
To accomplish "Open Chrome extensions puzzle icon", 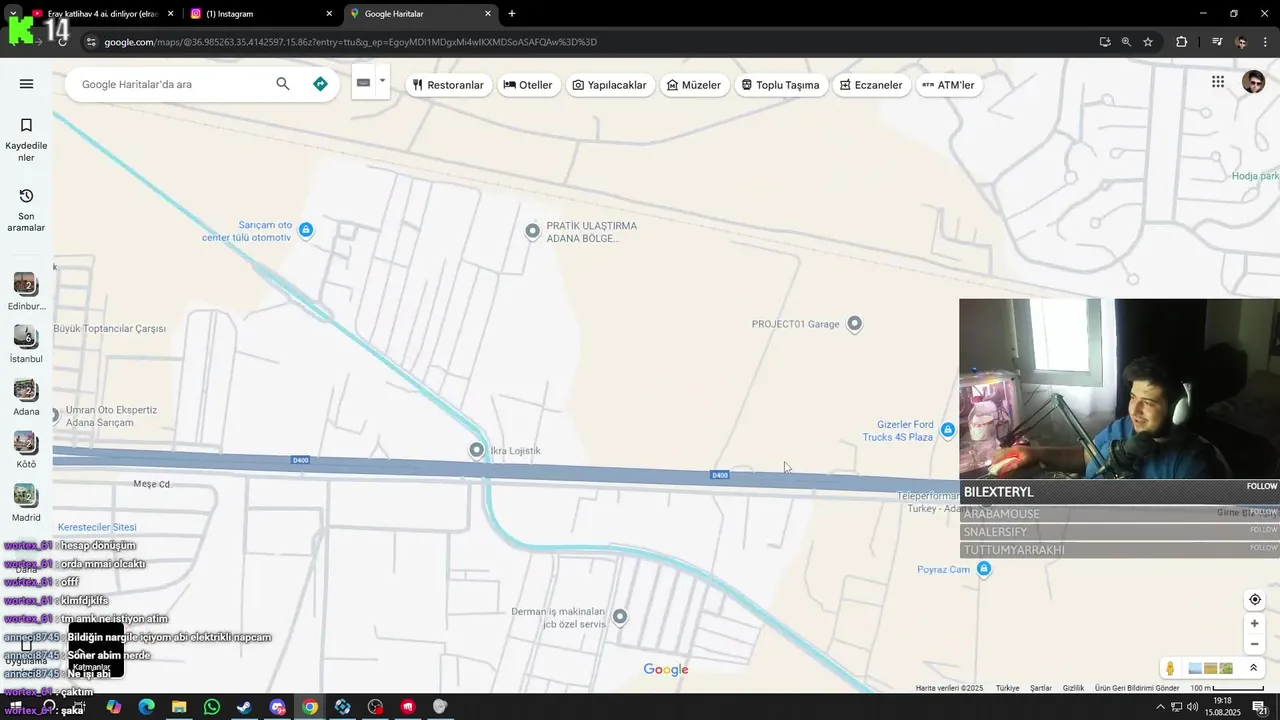I will (1182, 42).
